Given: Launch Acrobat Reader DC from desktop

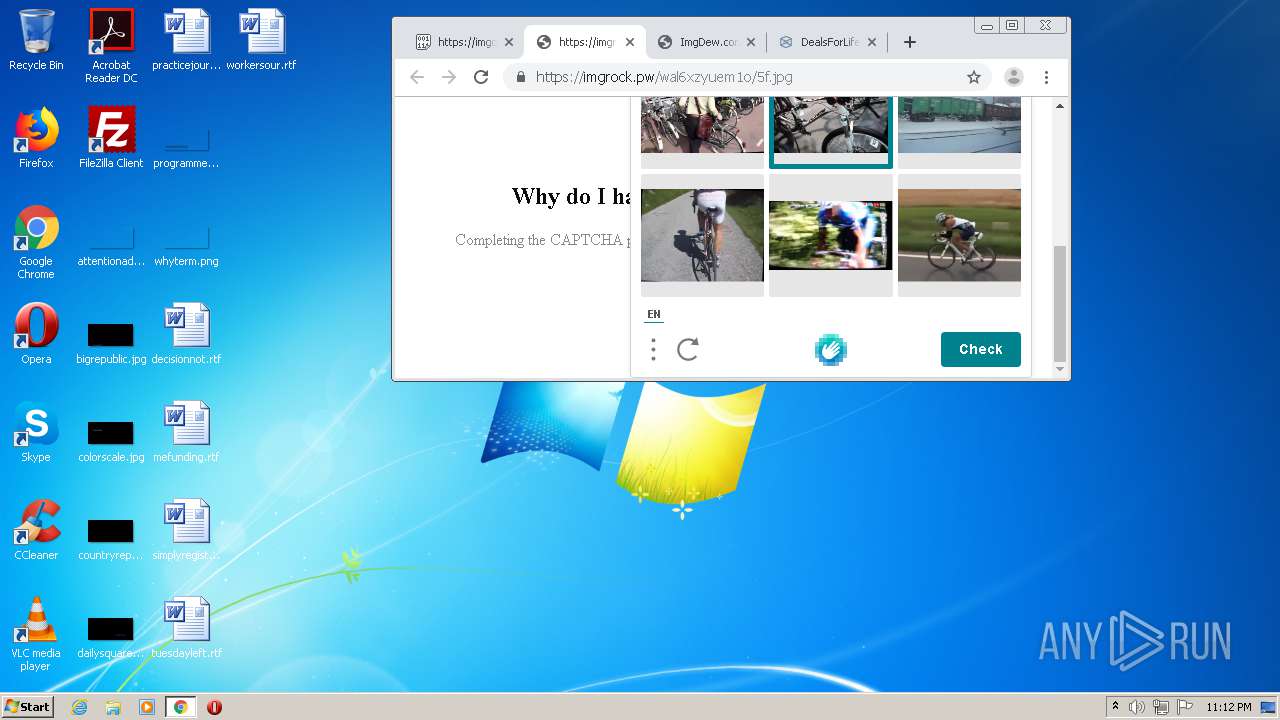Looking at the screenshot, I should coord(111,46).
